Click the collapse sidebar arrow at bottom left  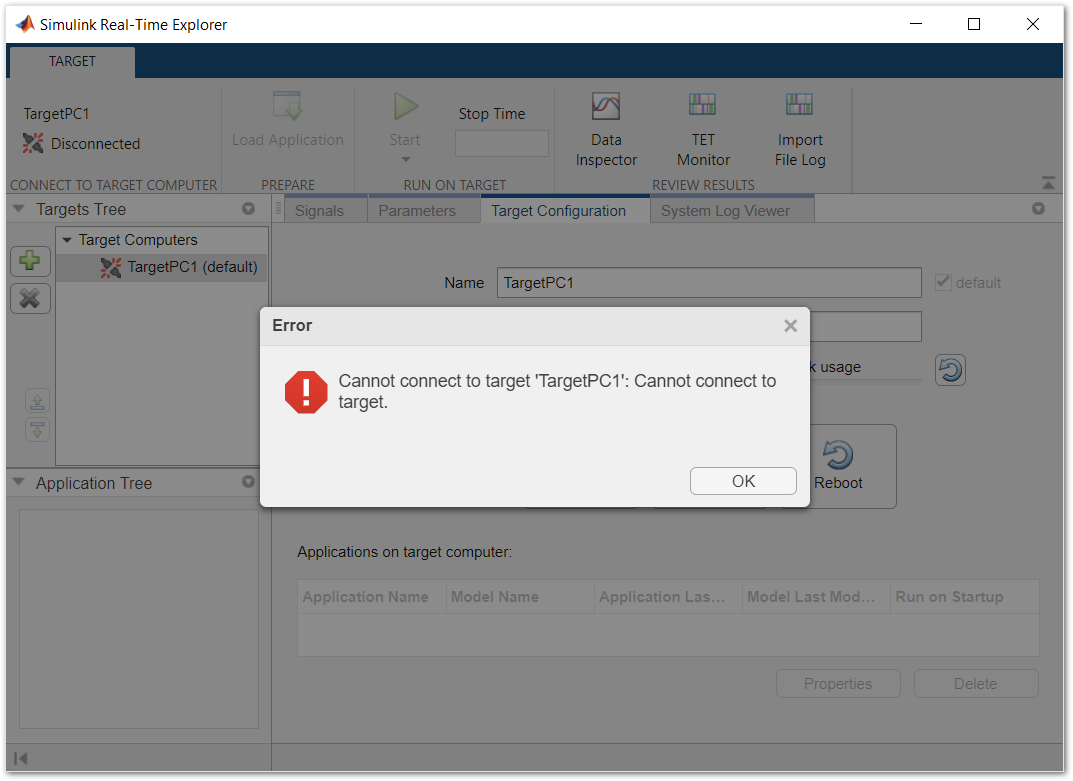[21, 758]
